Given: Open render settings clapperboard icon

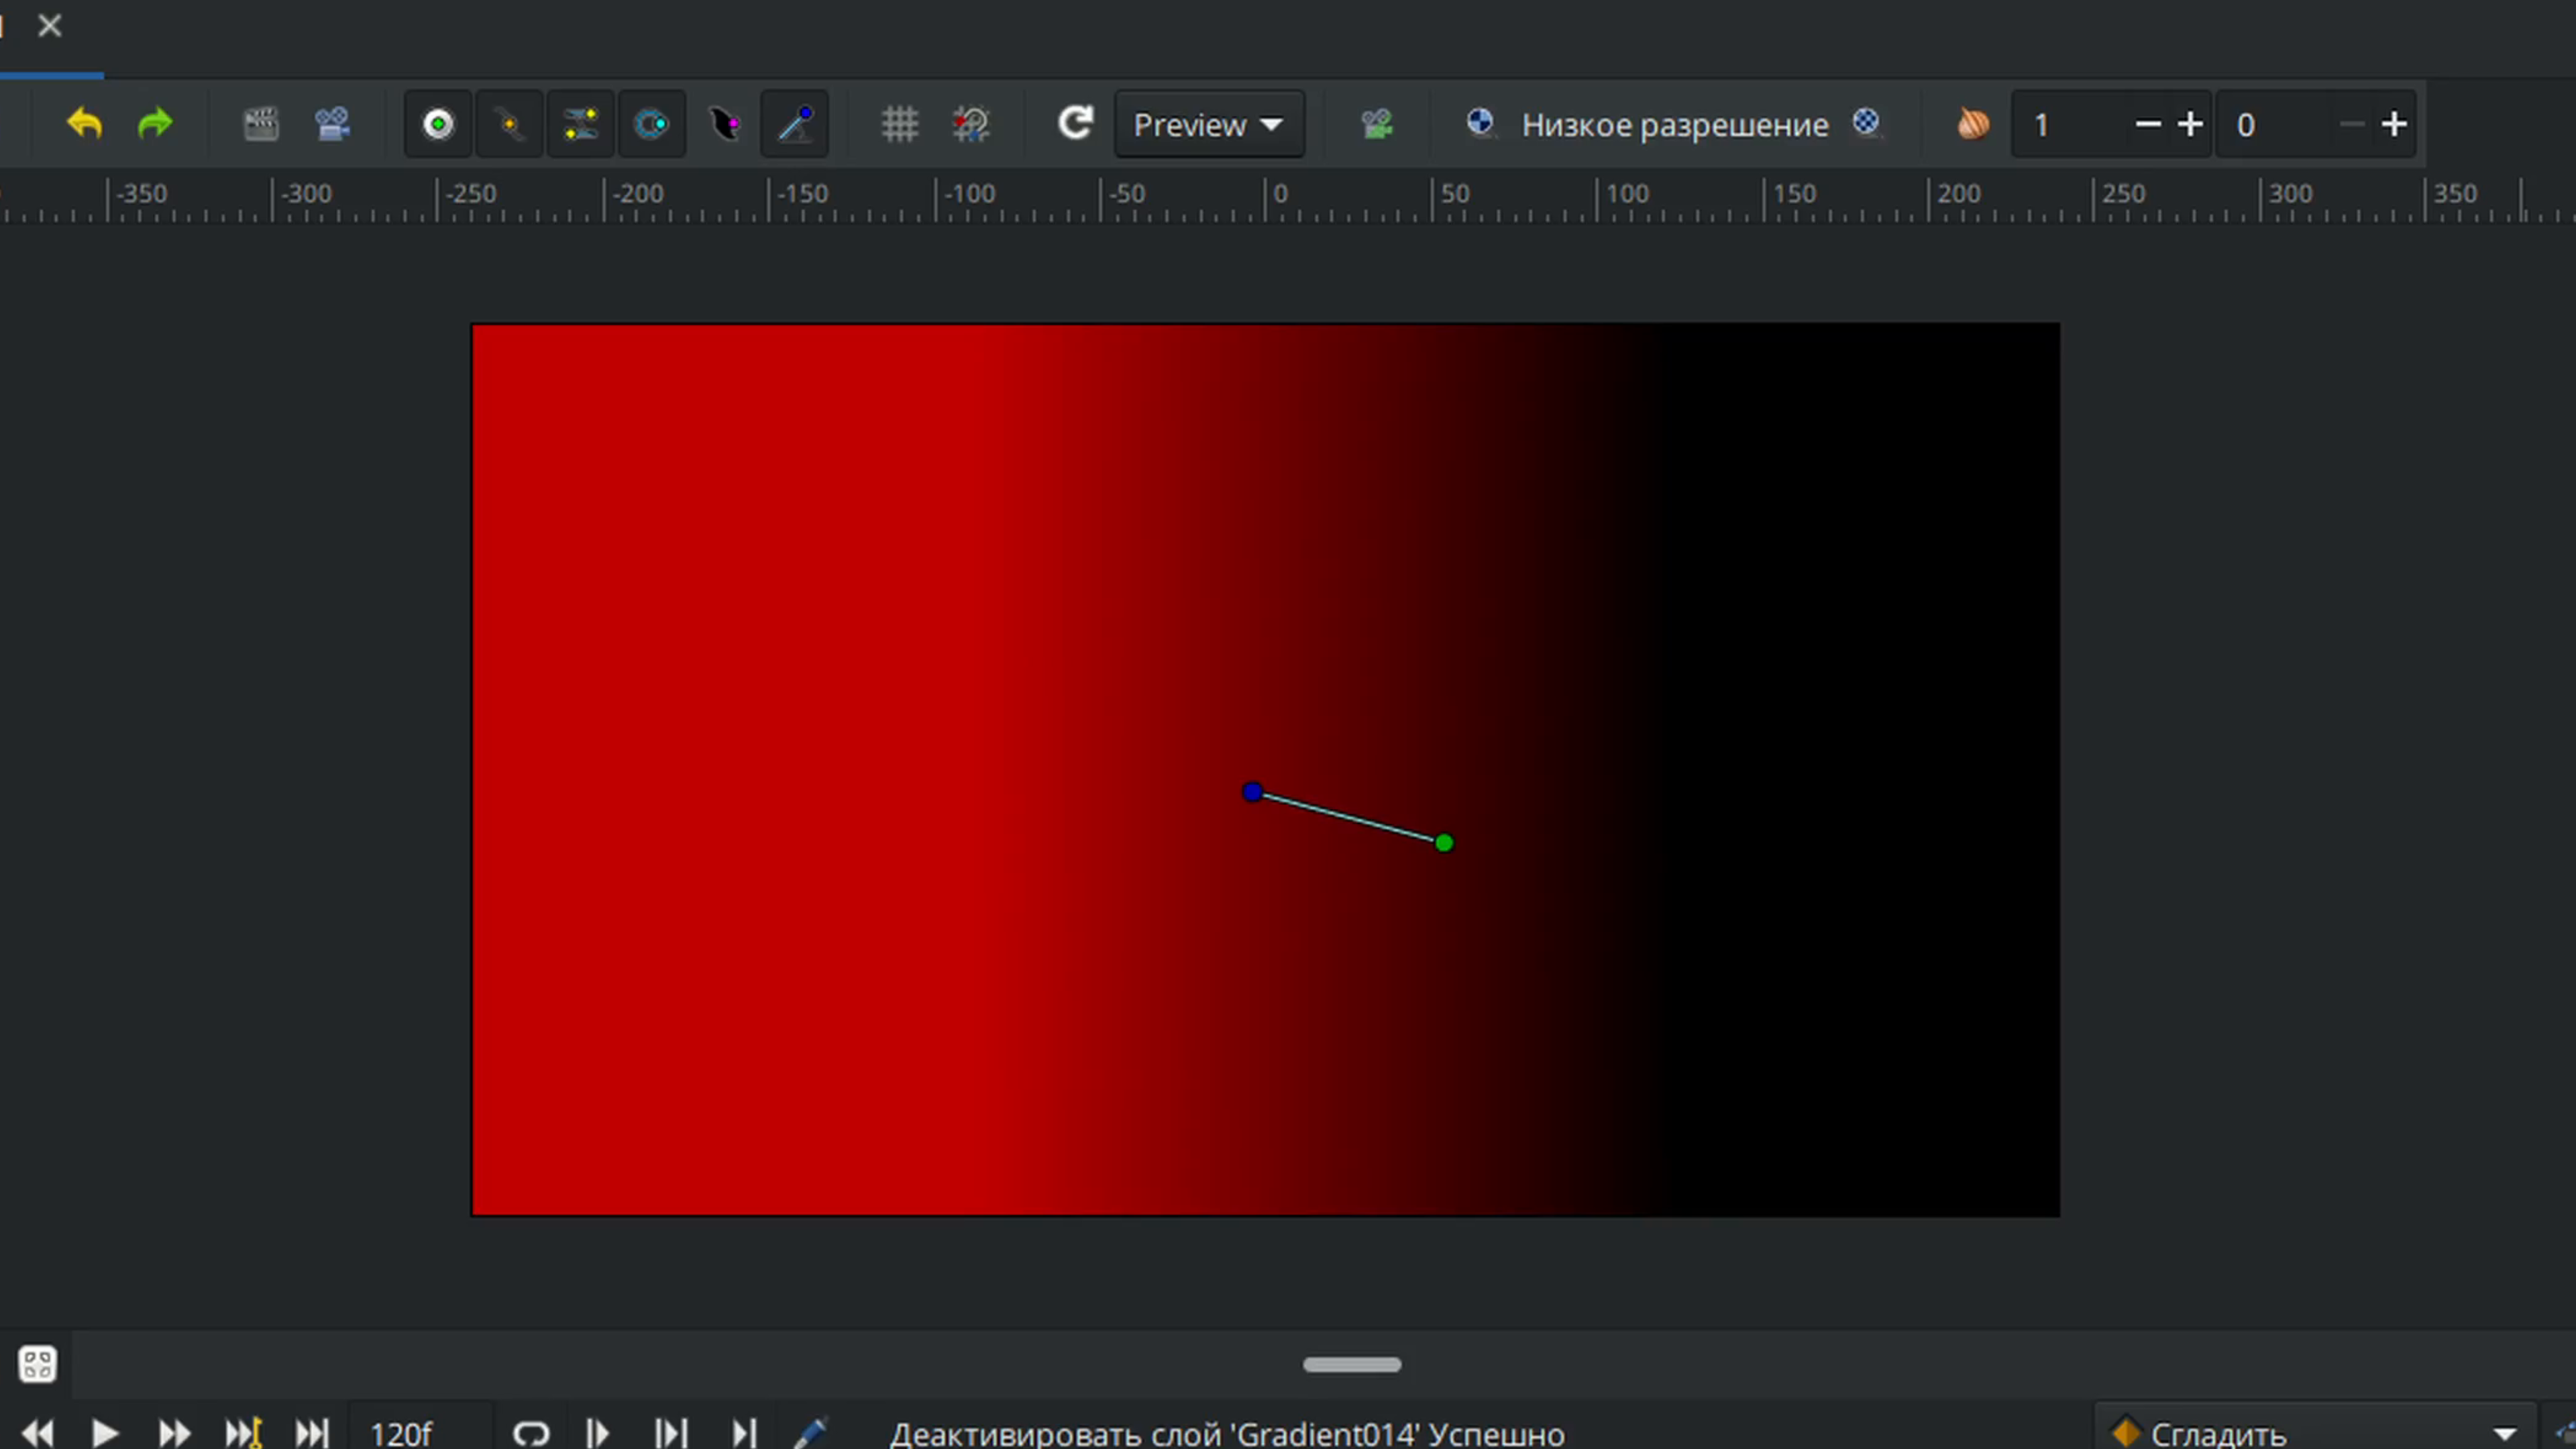Looking at the screenshot, I should 261,124.
